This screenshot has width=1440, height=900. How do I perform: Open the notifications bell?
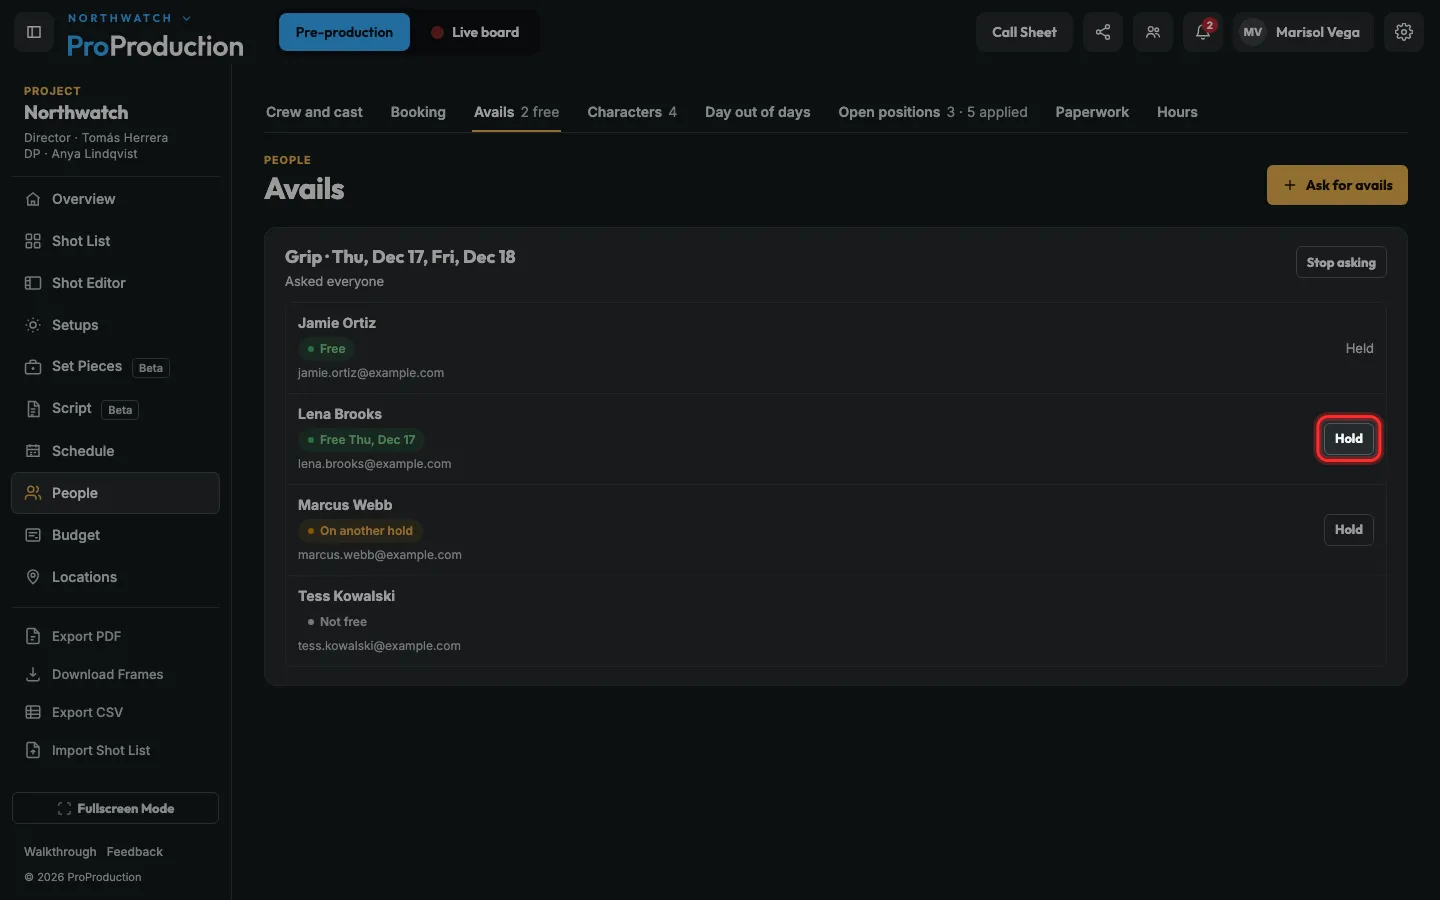[x=1203, y=32]
